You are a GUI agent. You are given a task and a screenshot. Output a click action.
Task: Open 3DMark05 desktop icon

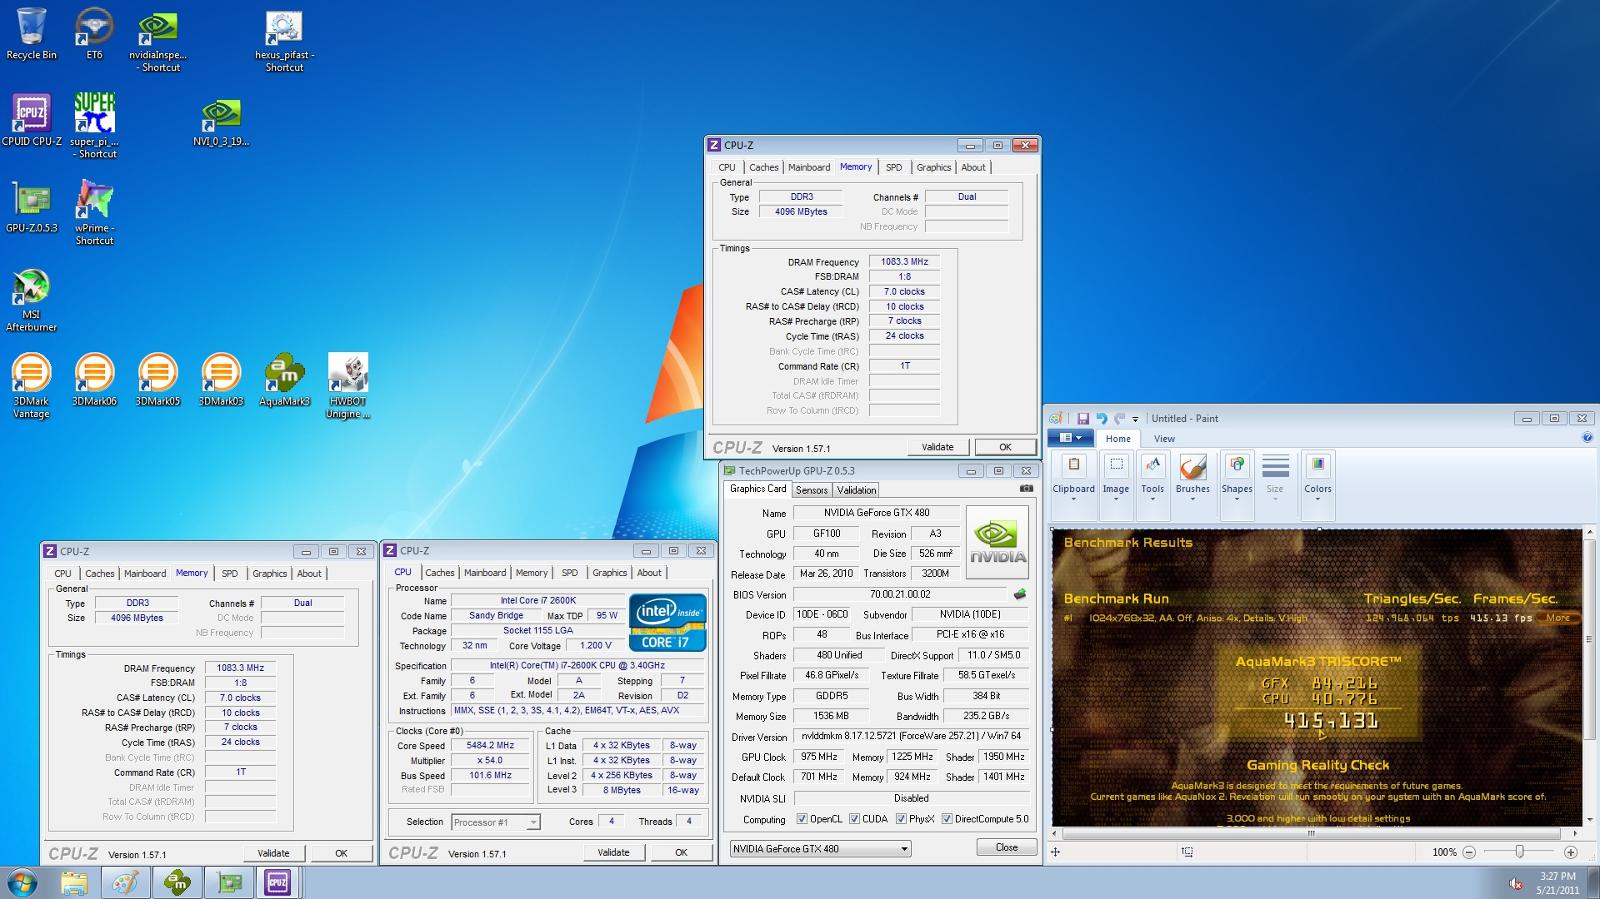point(157,380)
